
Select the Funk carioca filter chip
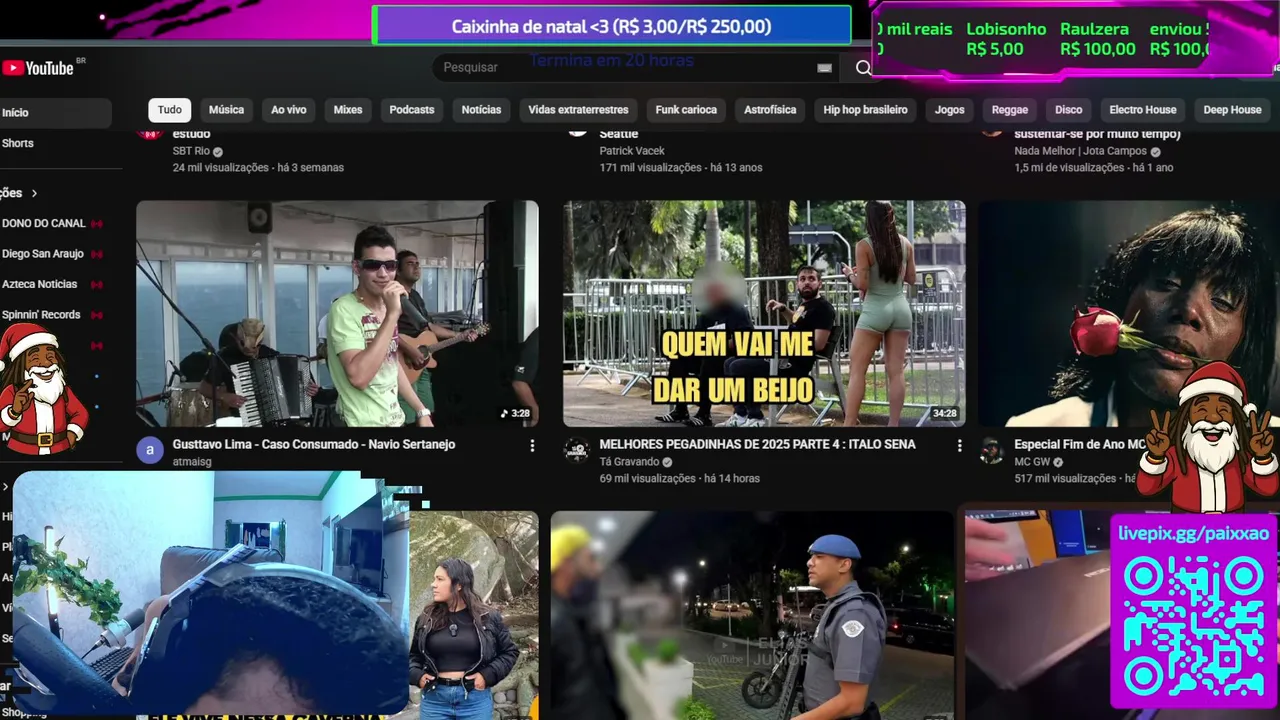tap(686, 110)
